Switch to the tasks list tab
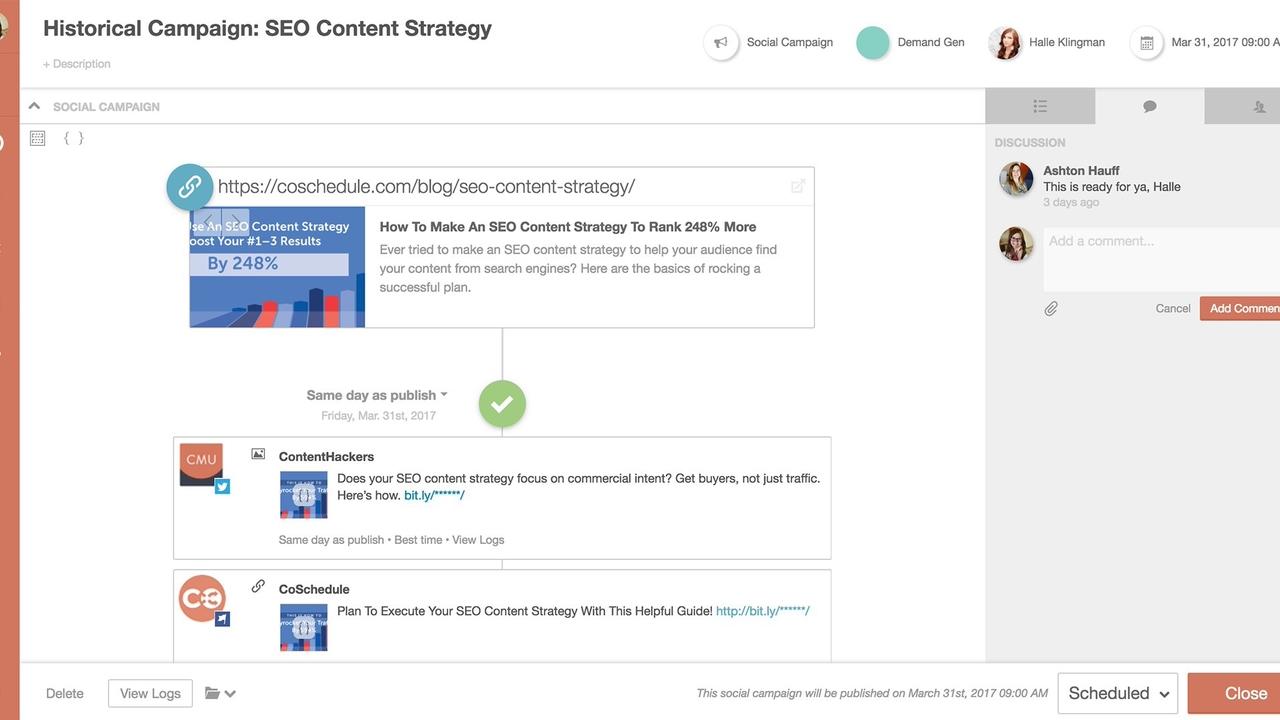The image size is (1280, 720). point(1040,106)
